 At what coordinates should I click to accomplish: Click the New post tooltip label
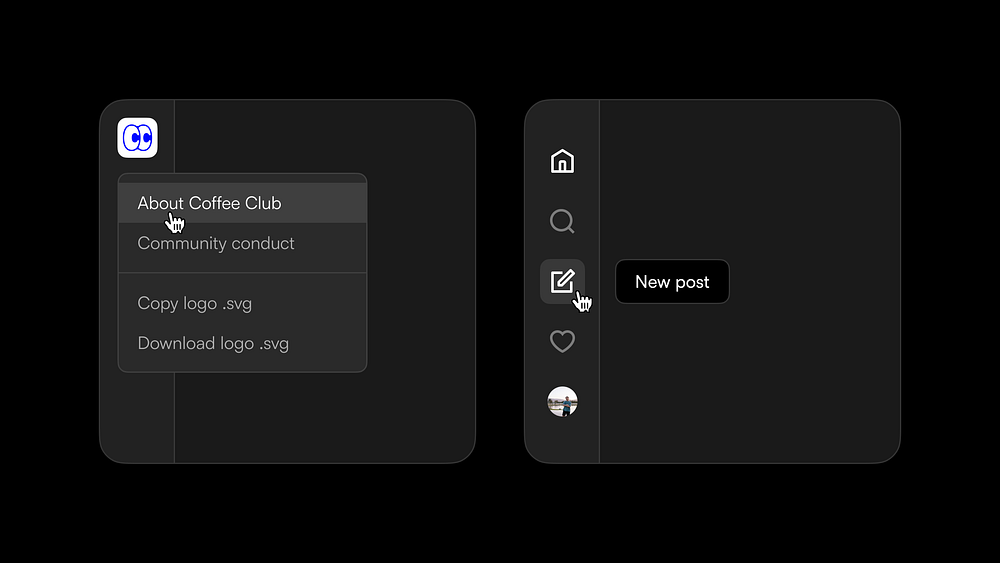[x=672, y=281]
